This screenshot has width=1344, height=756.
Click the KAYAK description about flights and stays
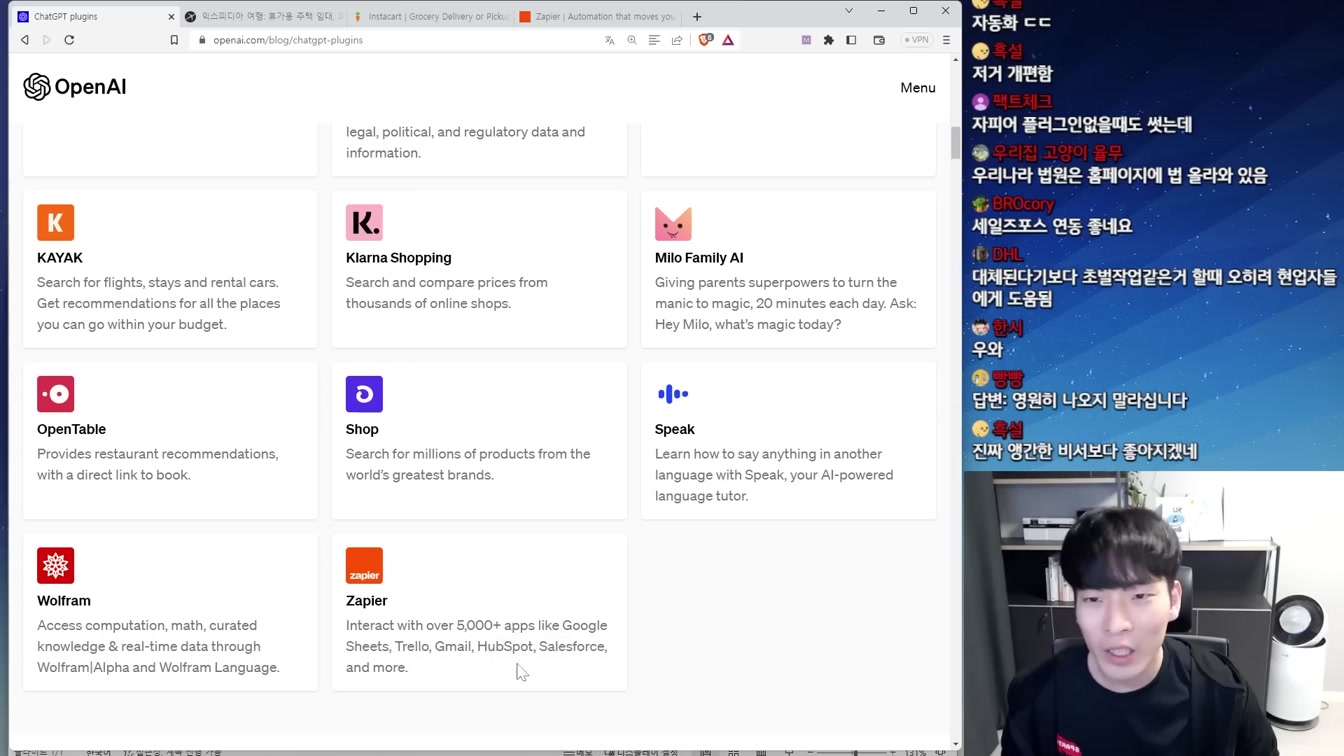tap(159, 303)
